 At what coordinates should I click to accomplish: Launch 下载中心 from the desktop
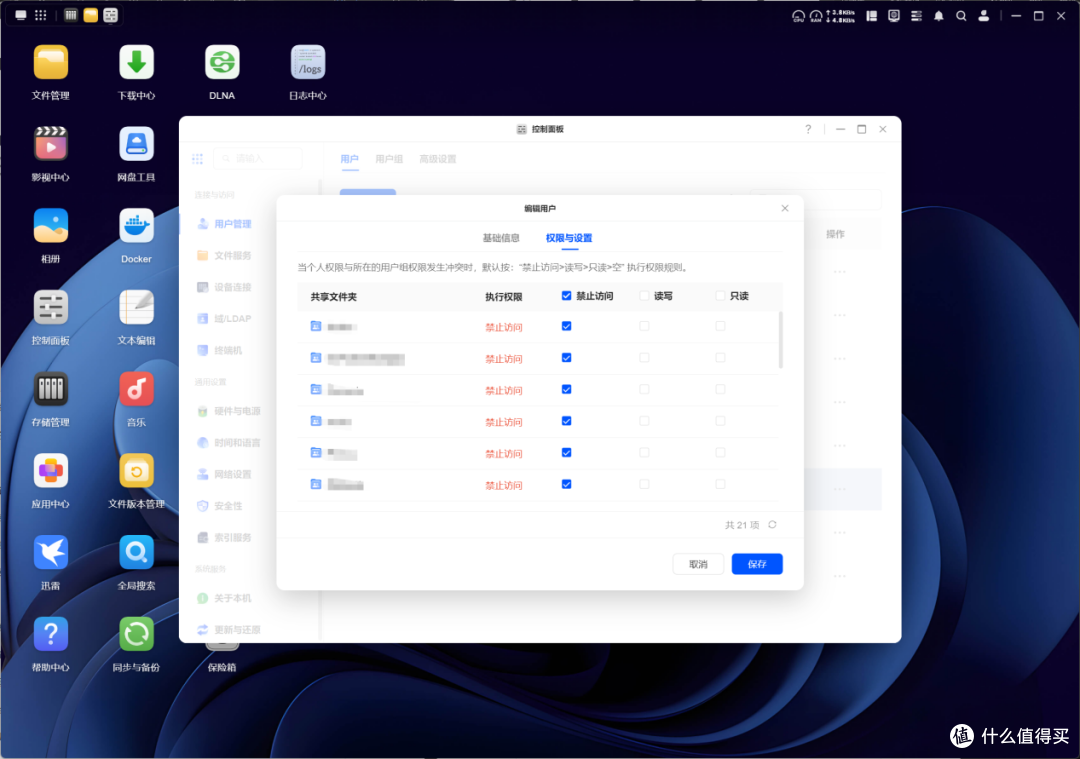pos(136,63)
